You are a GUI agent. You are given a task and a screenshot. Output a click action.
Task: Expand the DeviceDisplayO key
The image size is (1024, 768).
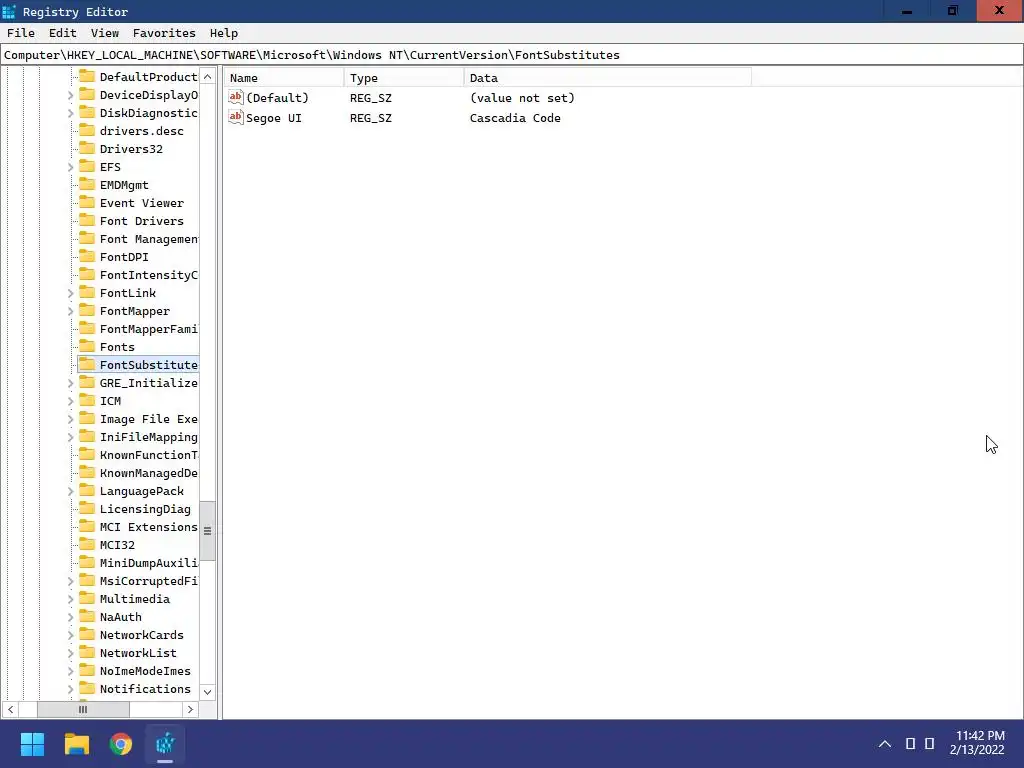click(x=71, y=95)
